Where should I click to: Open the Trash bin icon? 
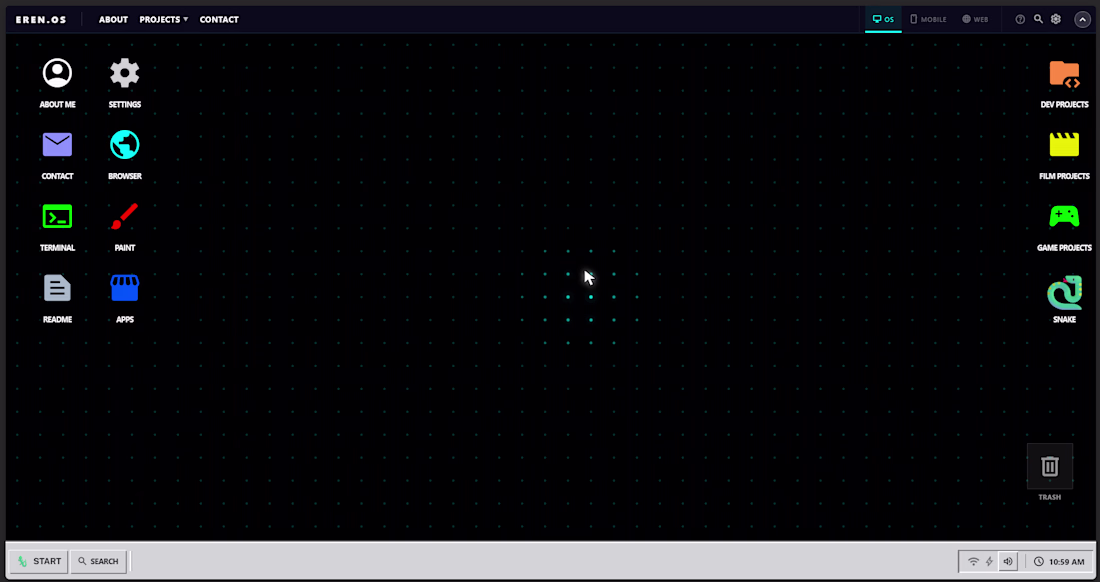(x=1050, y=466)
